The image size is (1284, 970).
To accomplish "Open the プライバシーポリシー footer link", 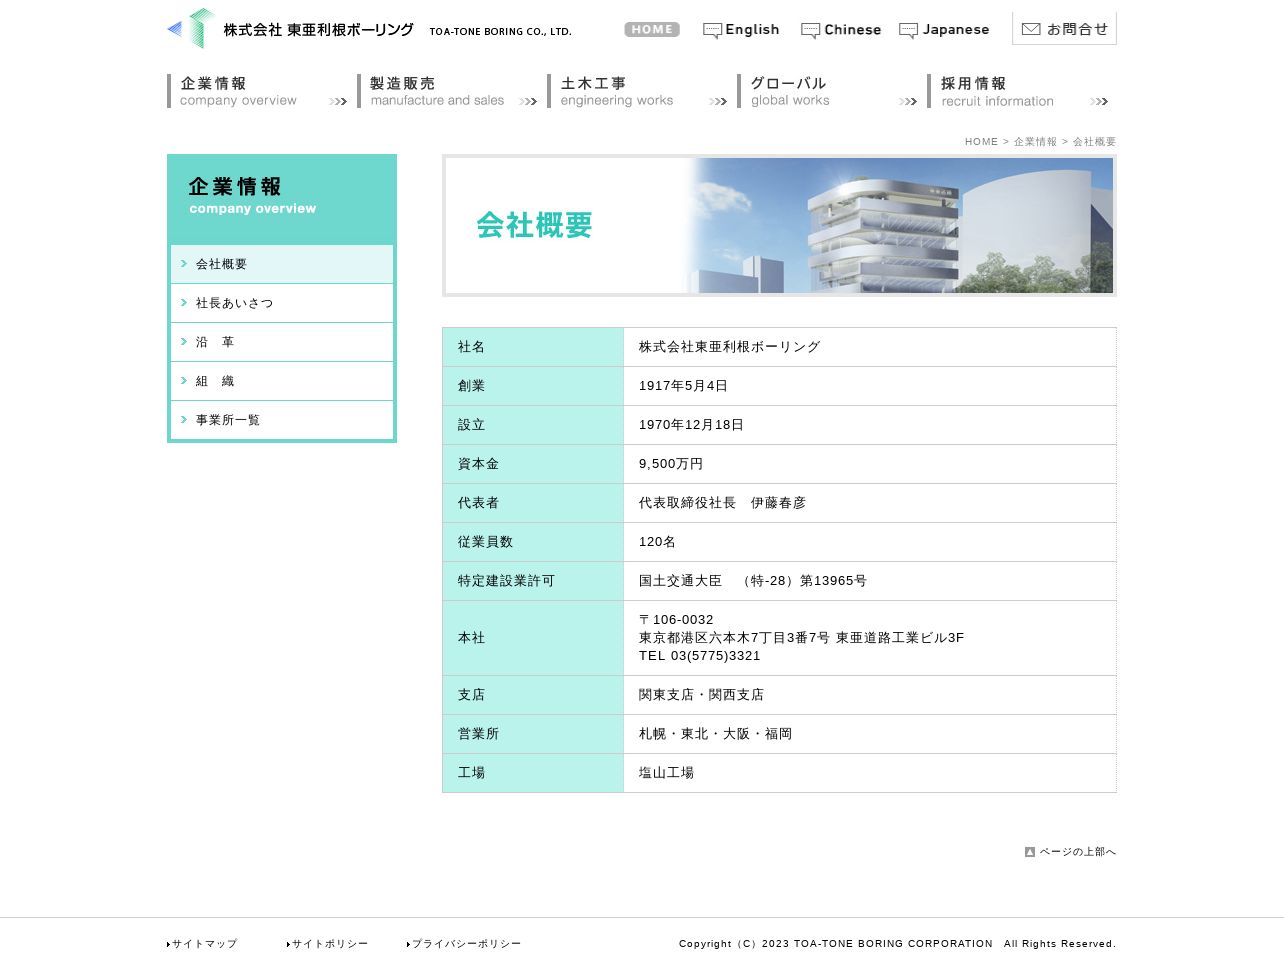I will [x=465, y=944].
